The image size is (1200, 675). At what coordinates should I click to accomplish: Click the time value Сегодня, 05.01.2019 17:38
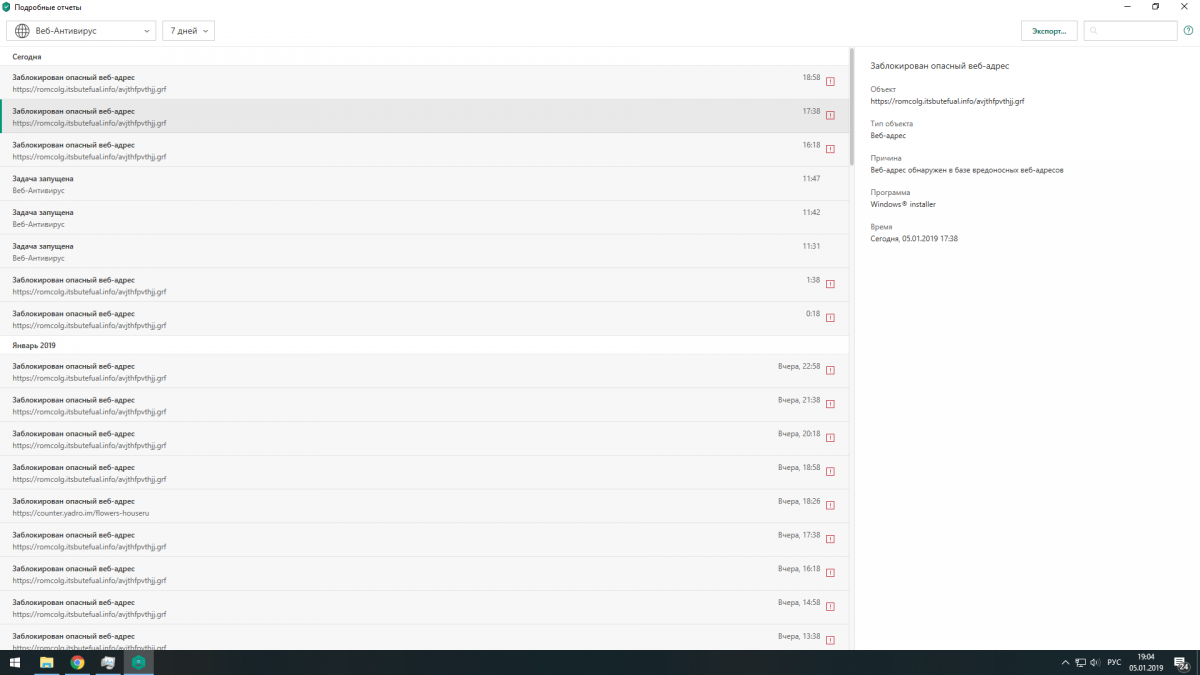914,238
